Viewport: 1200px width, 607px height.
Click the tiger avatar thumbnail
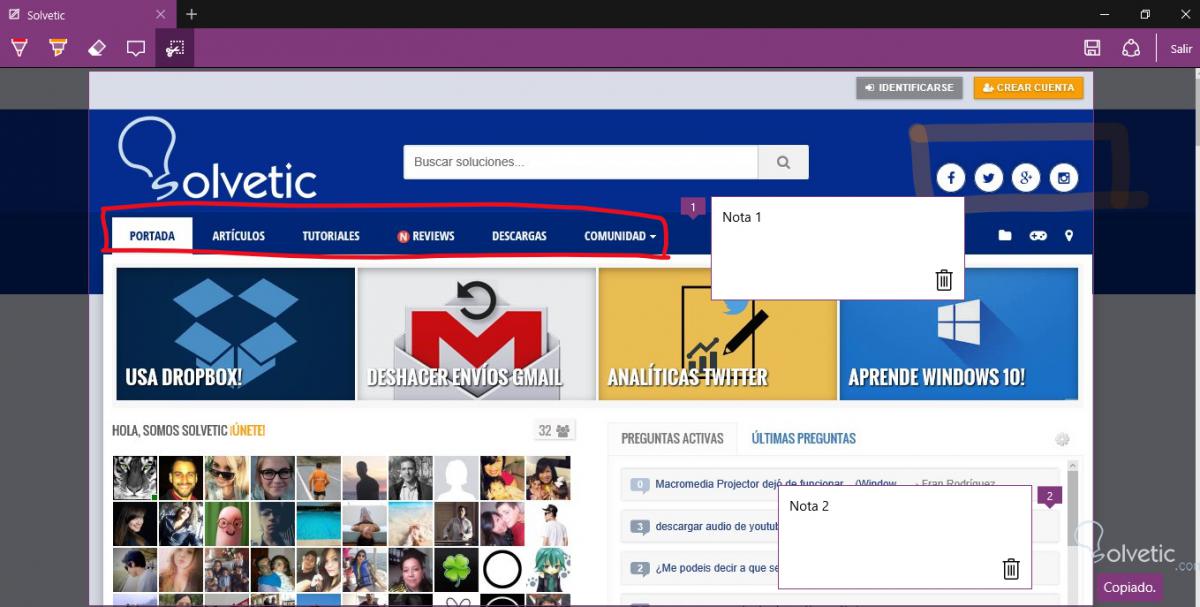(135, 478)
